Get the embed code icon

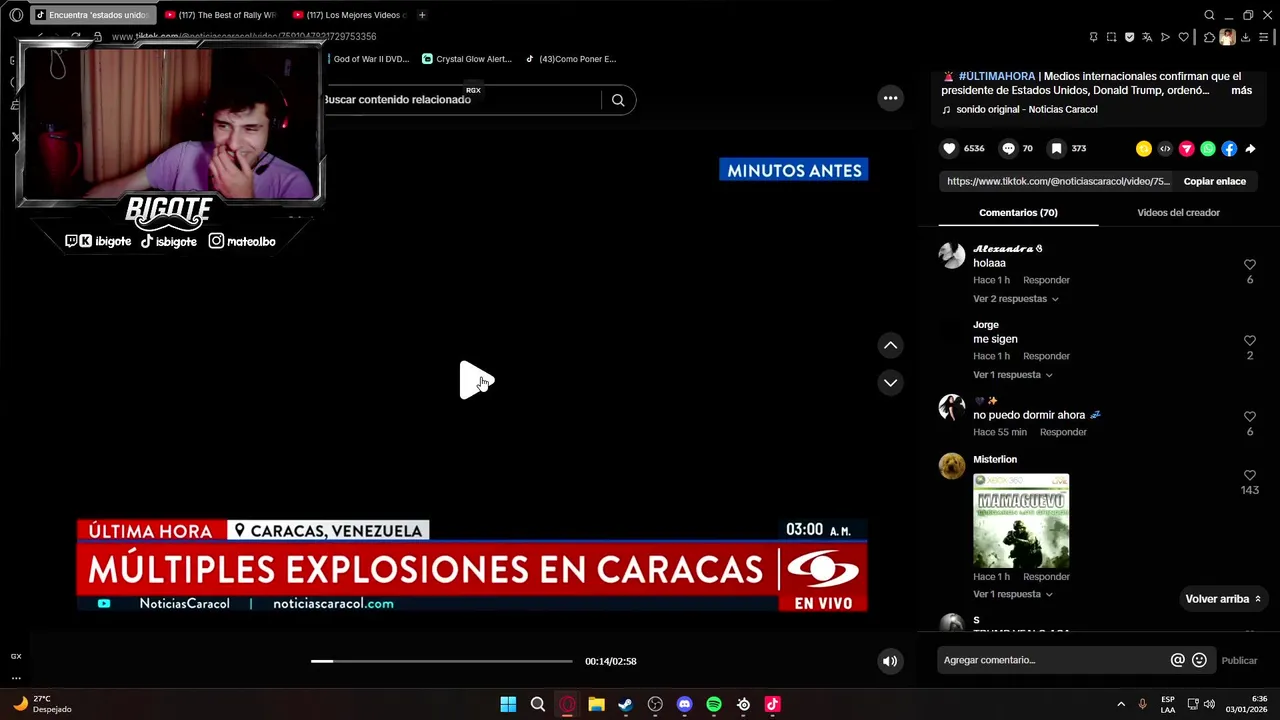(1165, 149)
